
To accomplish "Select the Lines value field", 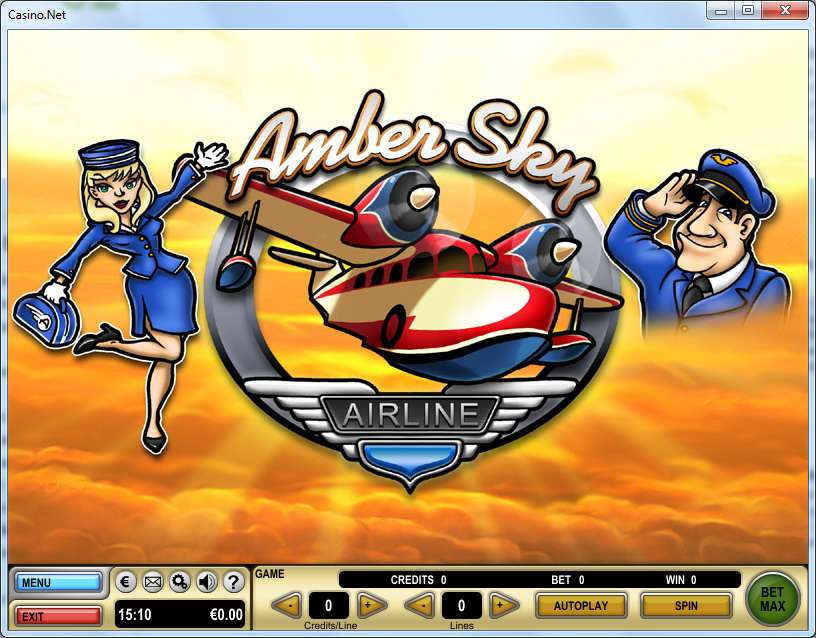I will pos(462,605).
